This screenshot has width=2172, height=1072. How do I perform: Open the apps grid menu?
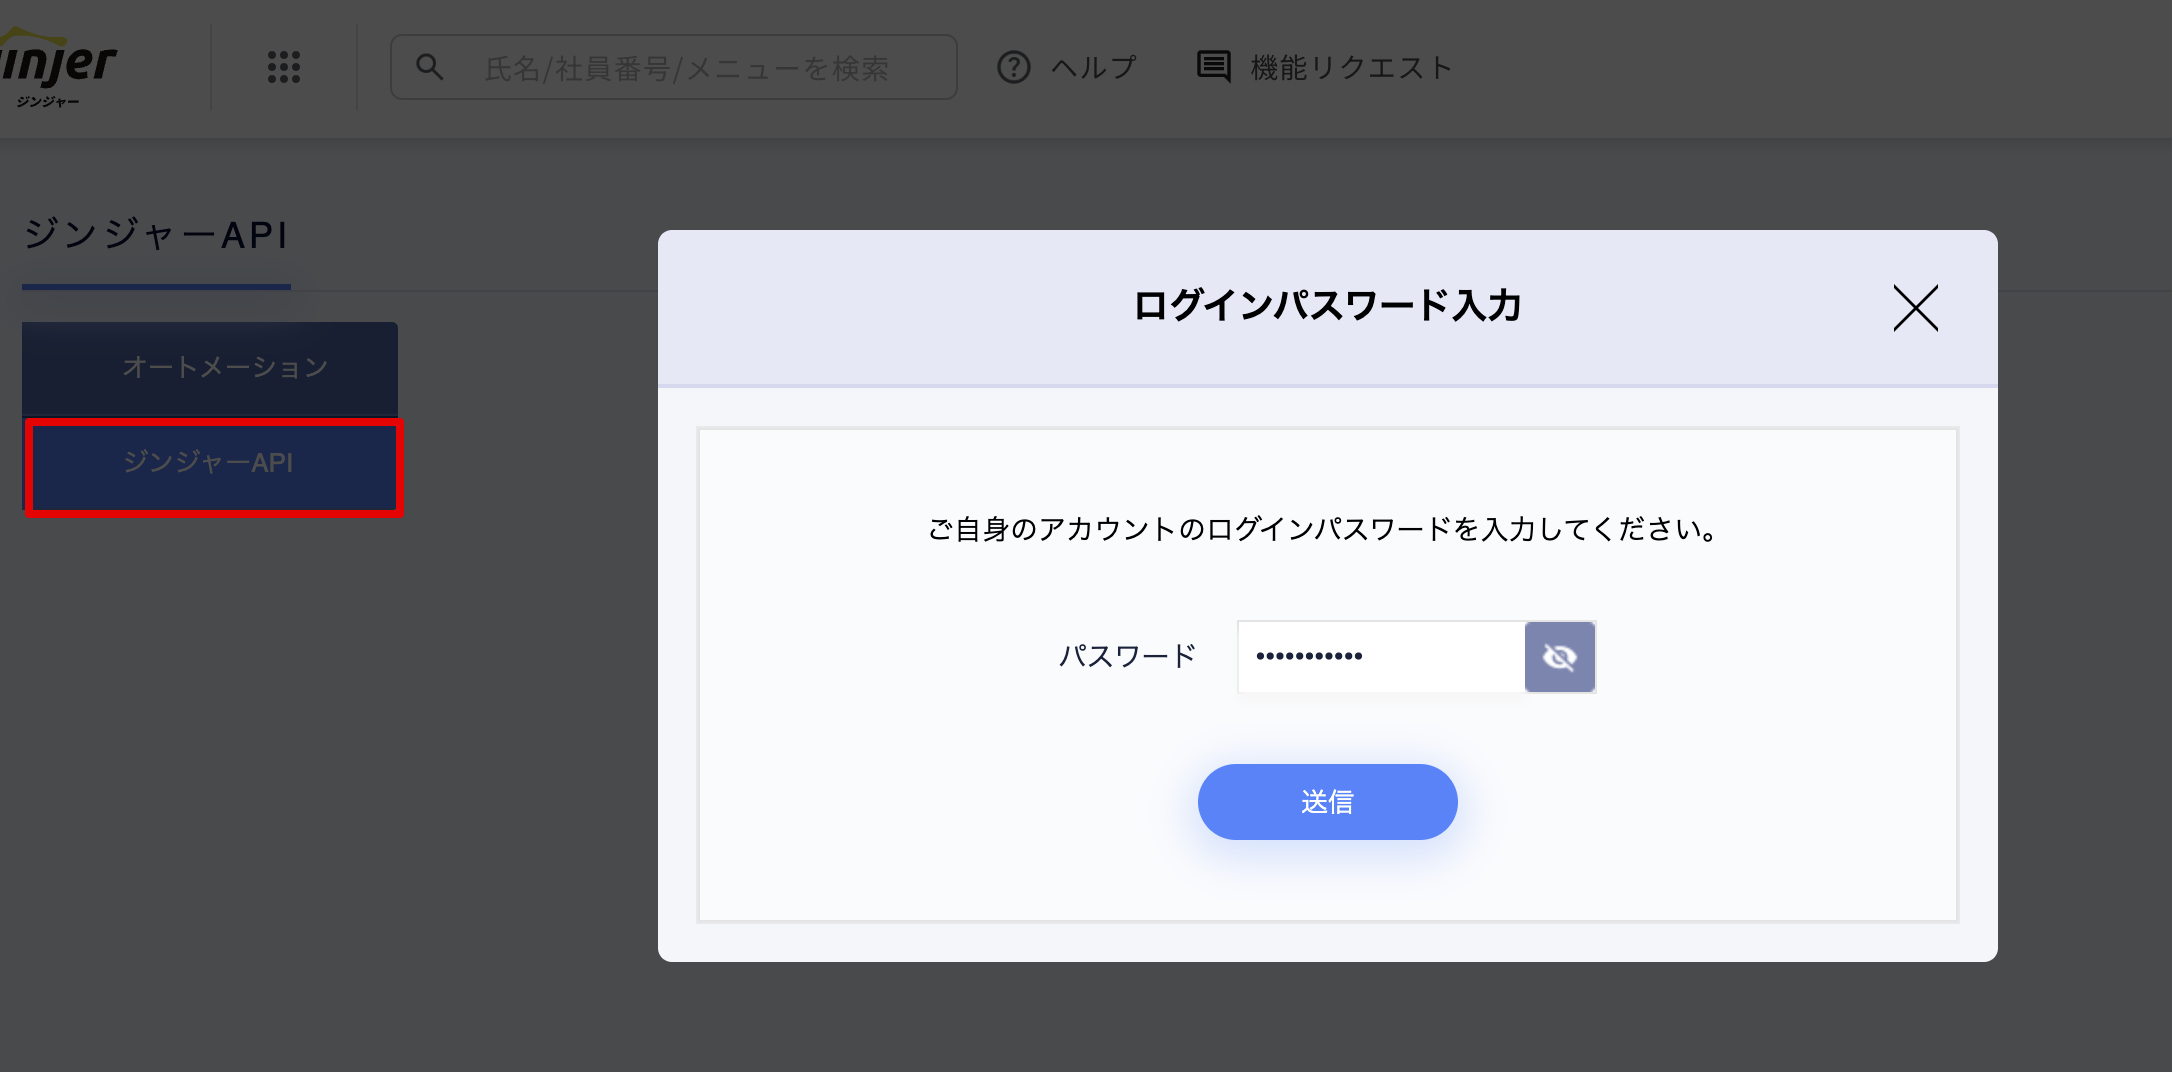[284, 68]
